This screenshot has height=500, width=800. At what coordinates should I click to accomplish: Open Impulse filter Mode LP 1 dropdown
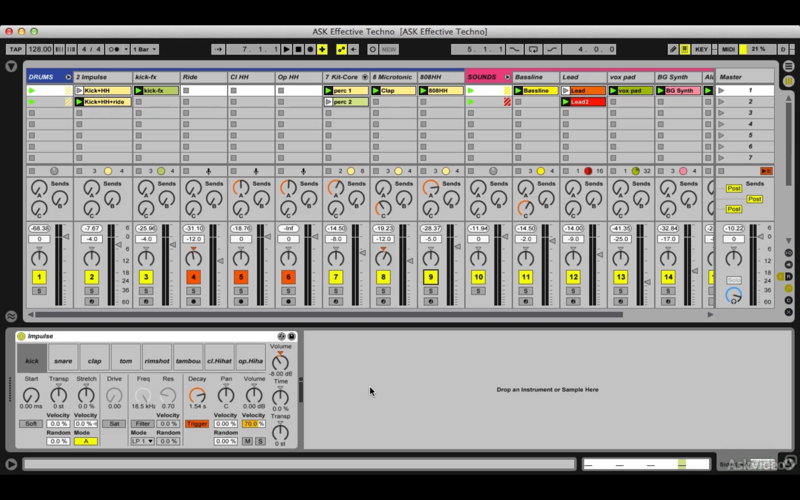[x=142, y=441]
